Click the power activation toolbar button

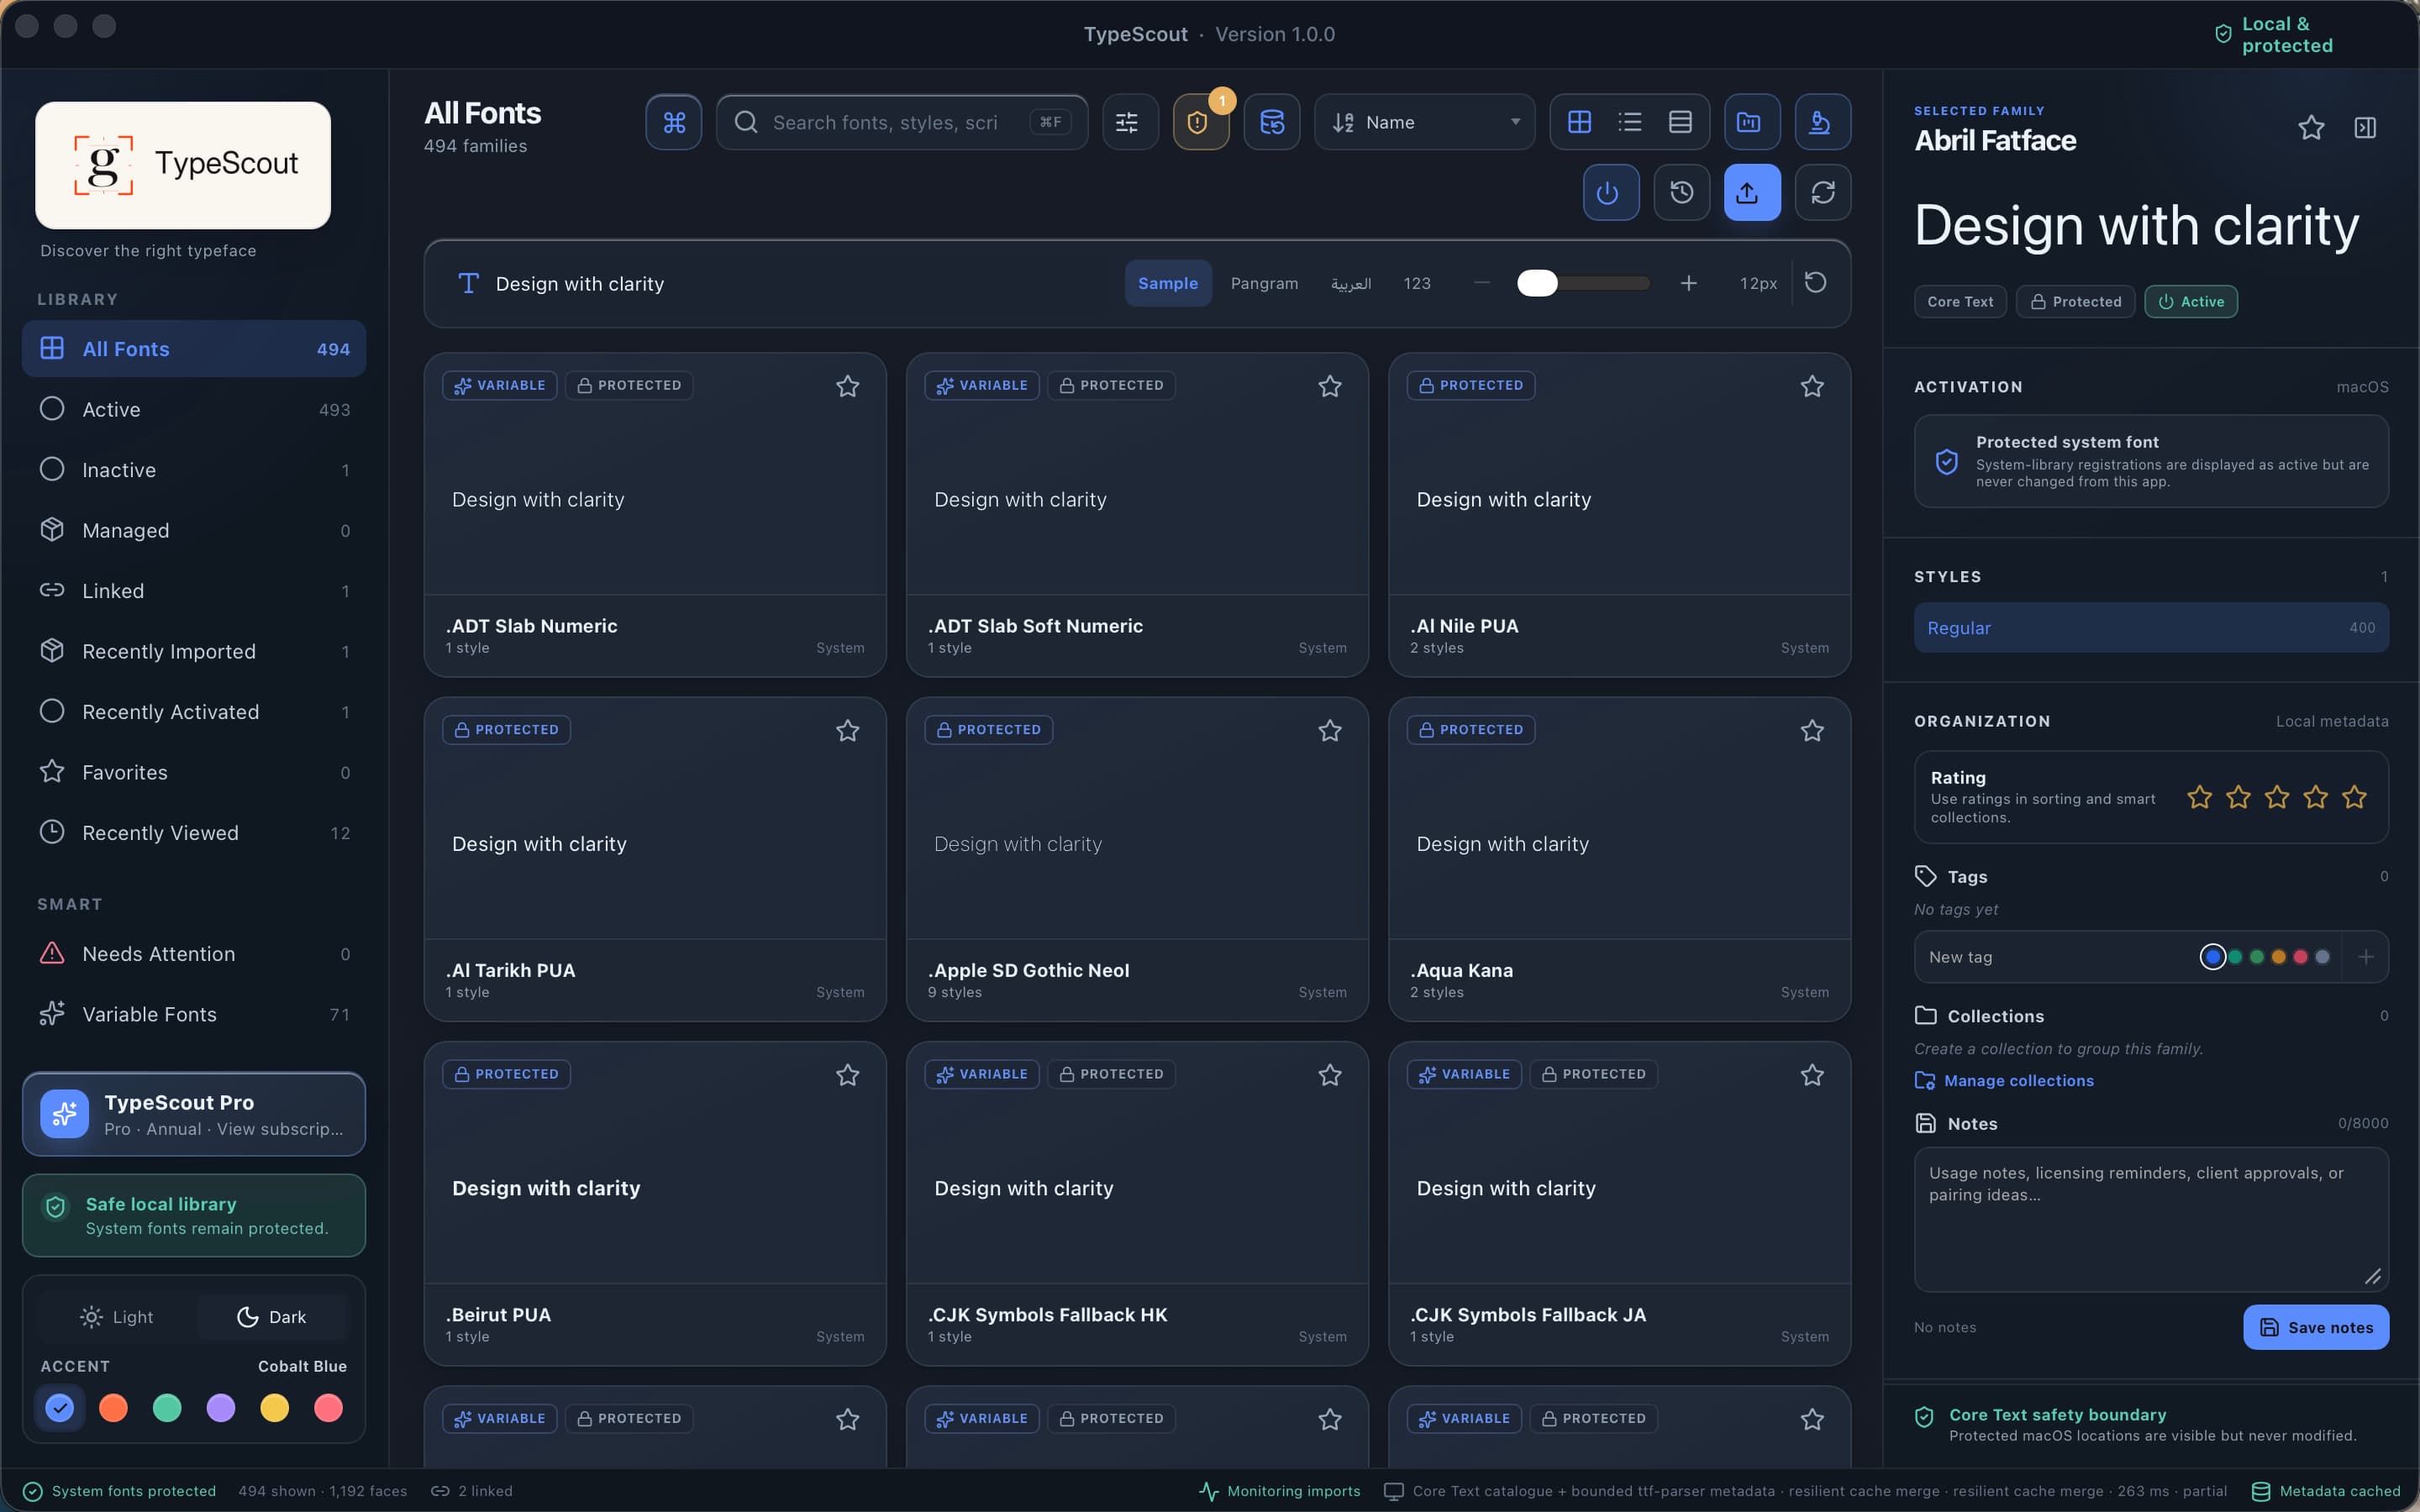click(x=1609, y=192)
